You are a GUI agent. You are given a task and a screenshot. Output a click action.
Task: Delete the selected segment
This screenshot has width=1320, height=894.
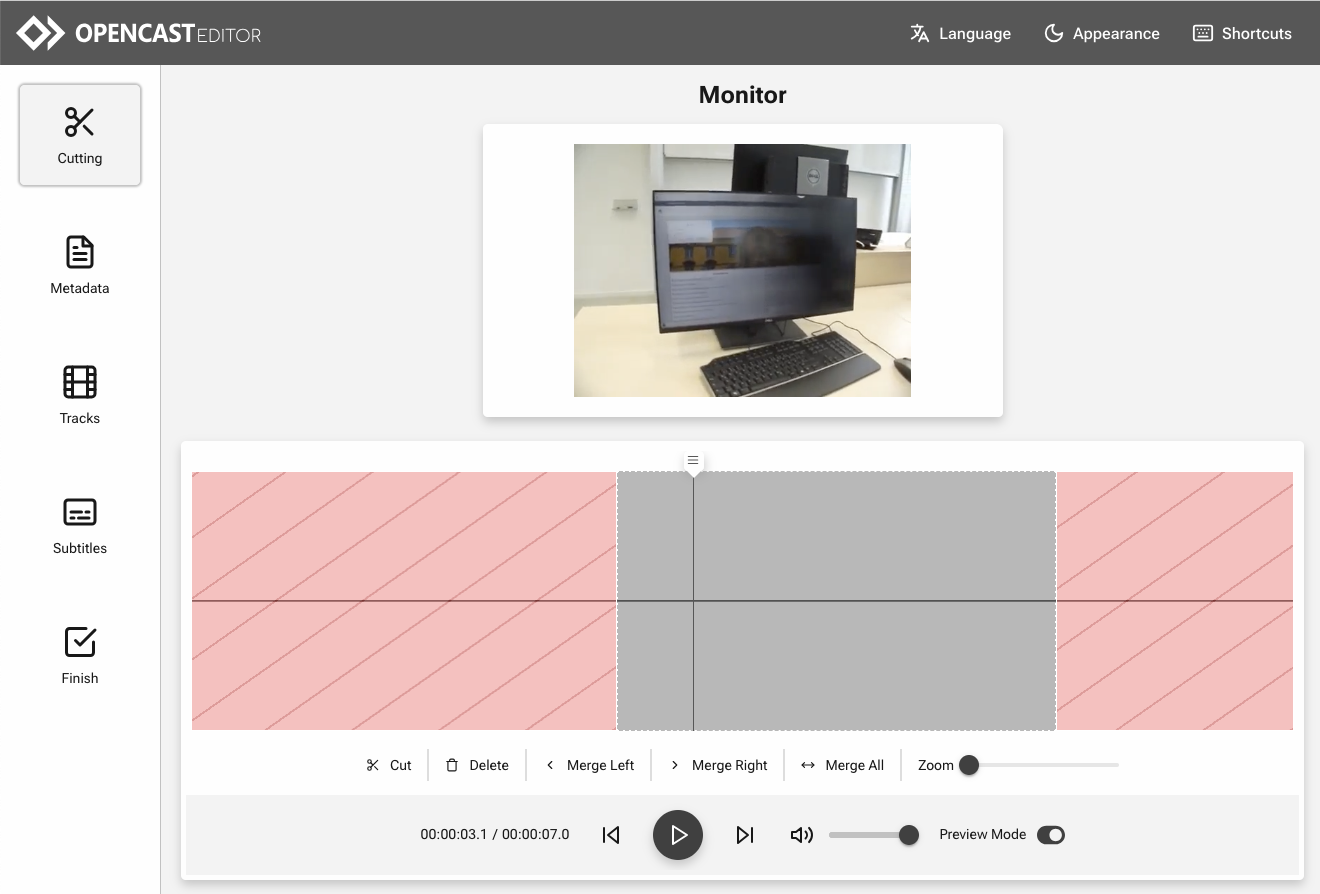click(x=477, y=765)
